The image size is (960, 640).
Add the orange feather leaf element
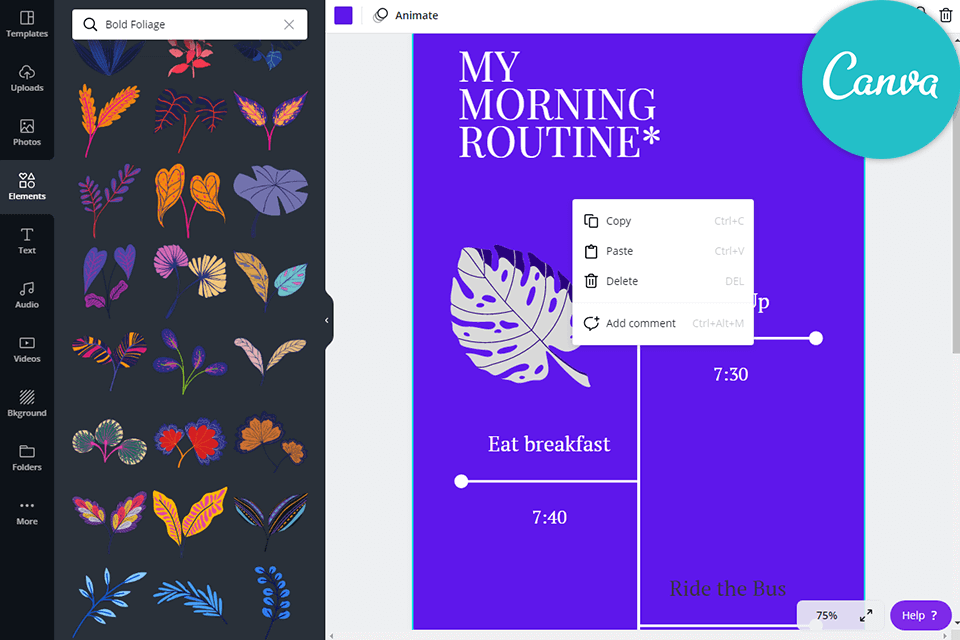point(109,119)
